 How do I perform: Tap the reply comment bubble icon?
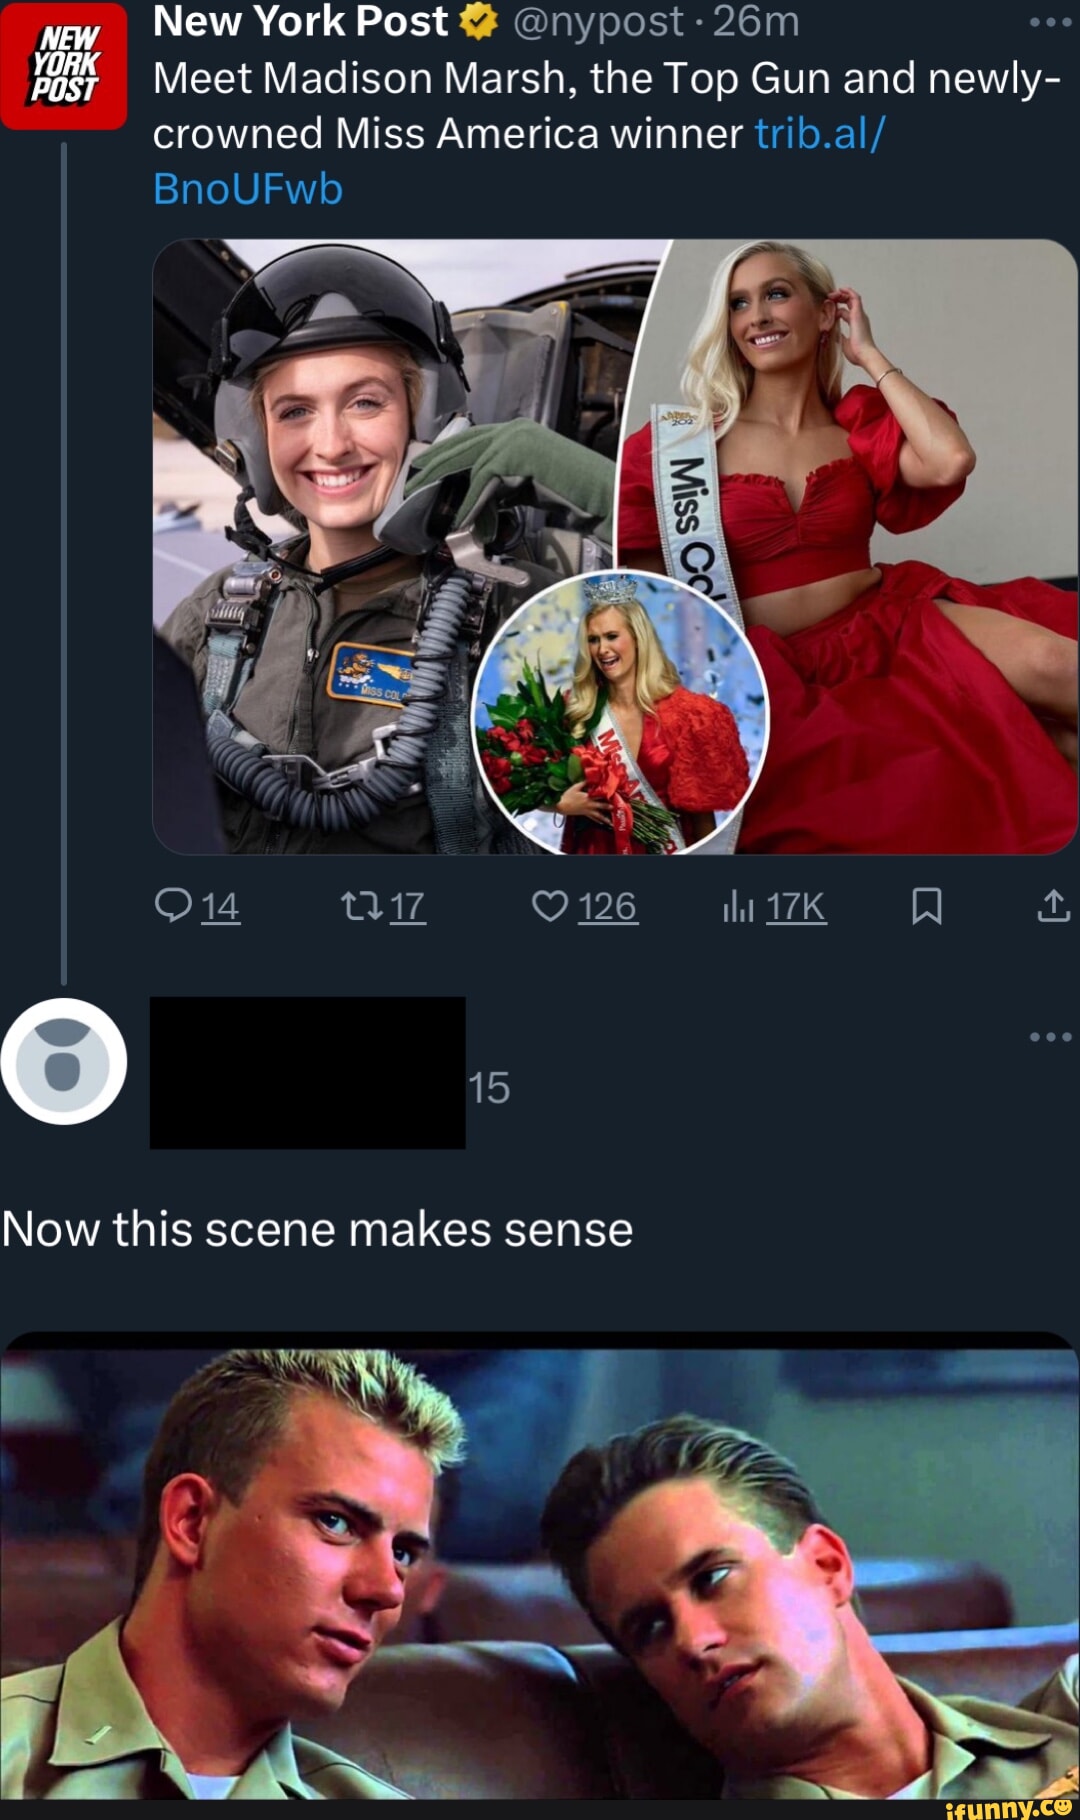pos(174,906)
